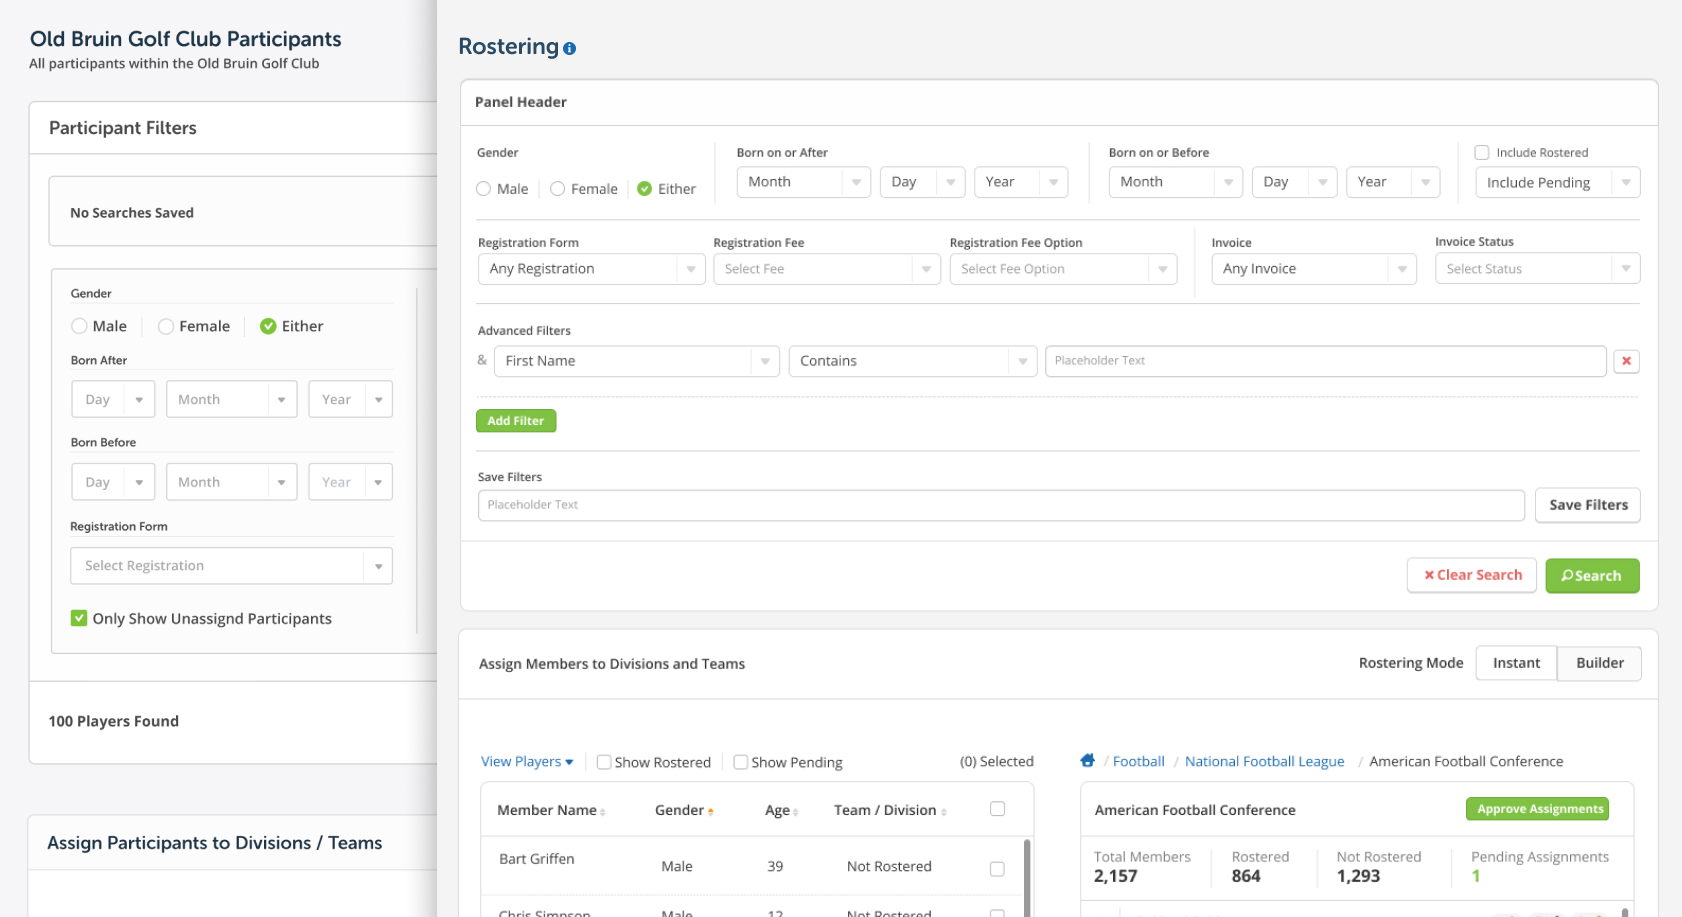Select Male gender radio in Panel Header
Image resolution: width=1682 pixels, height=917 pixels.
point(484,189)
